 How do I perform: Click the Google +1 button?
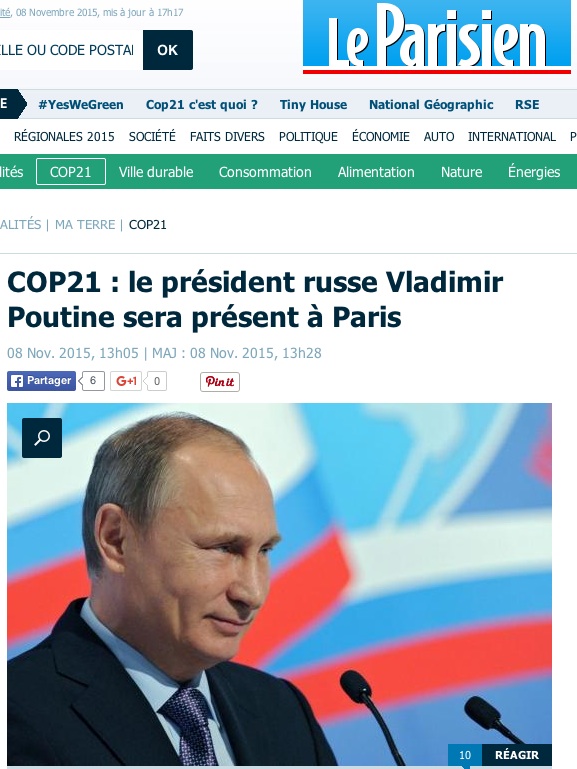[126, 381]
